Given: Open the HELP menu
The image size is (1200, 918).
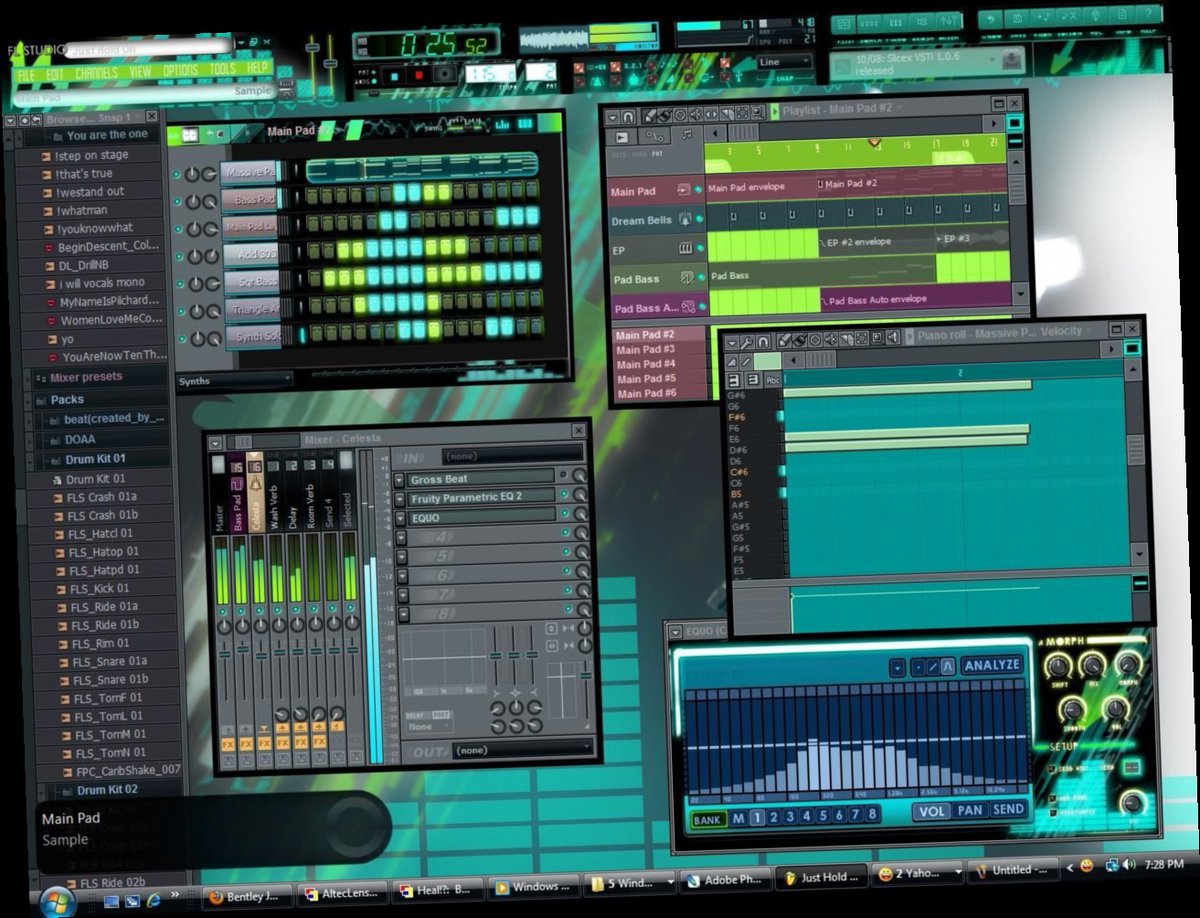Looking at the screenshot, I should tap(259, 69).
